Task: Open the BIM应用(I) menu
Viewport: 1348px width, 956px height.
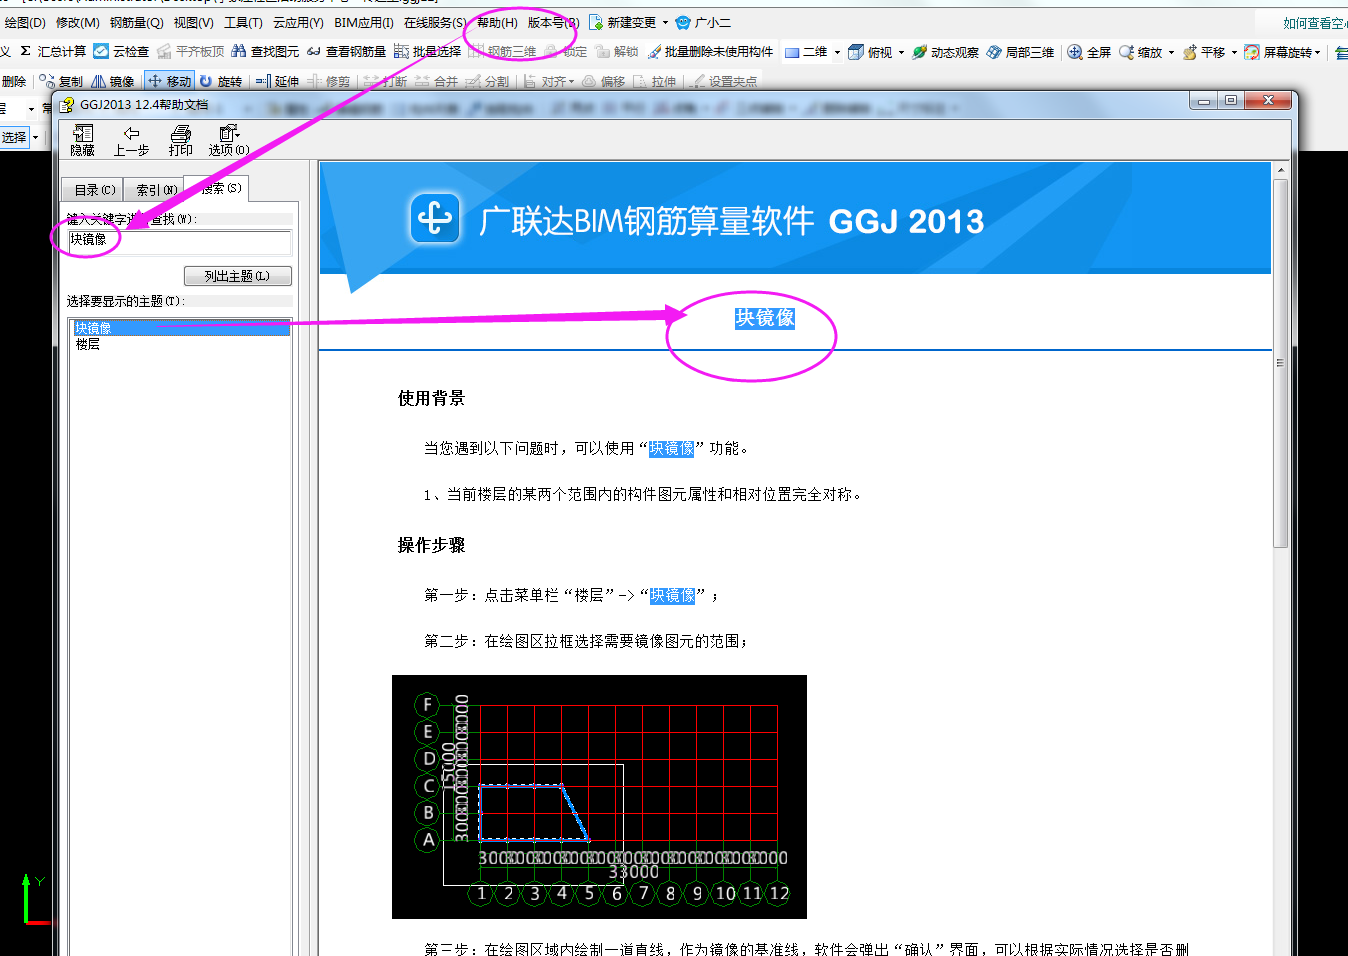Action: pyautogui.click(x=364, y=22)
